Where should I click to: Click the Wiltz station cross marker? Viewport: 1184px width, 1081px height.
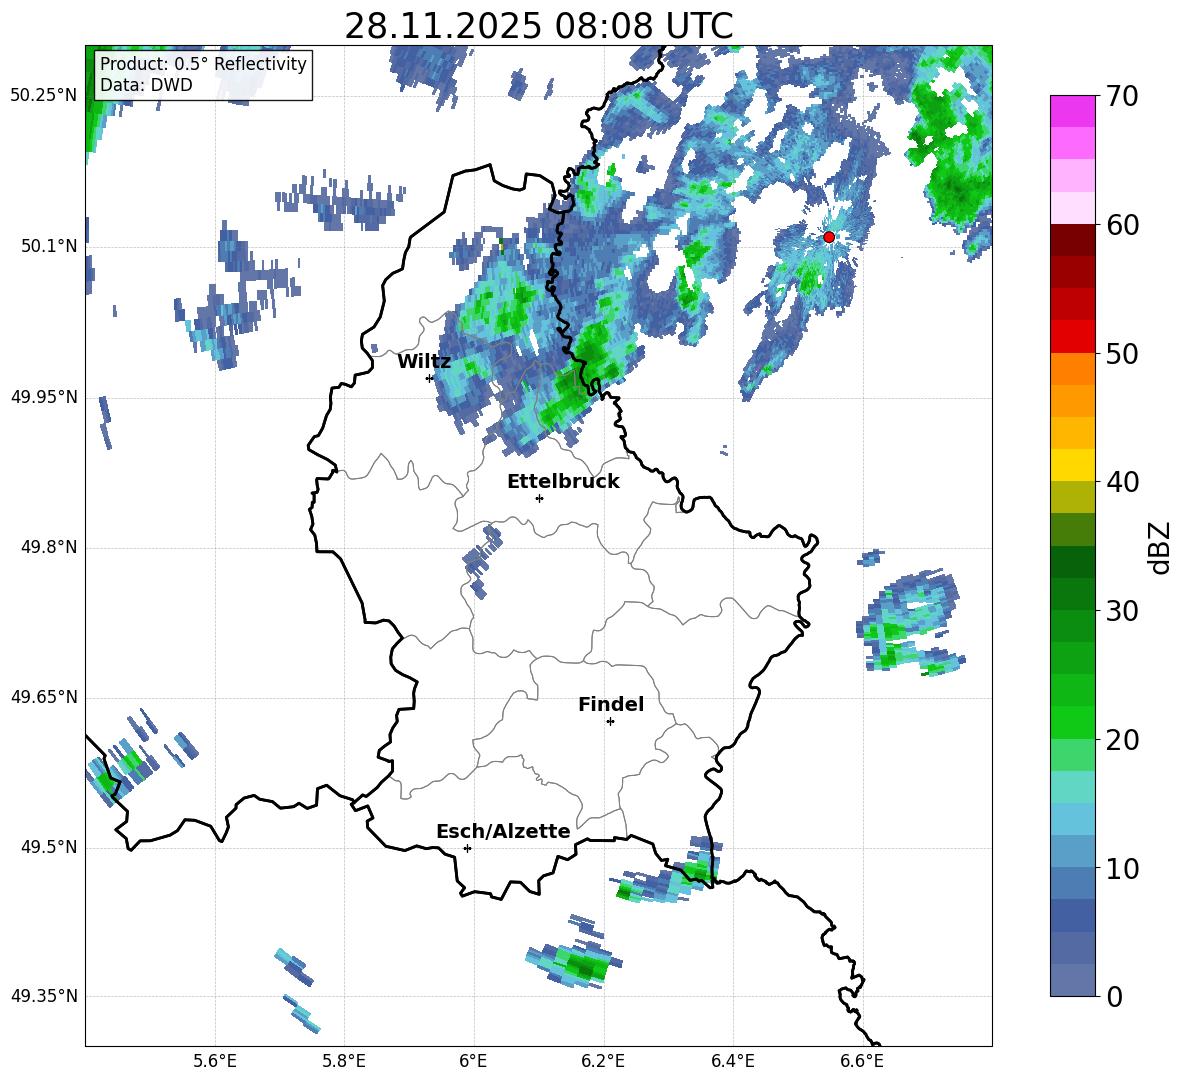pos(430,378)
